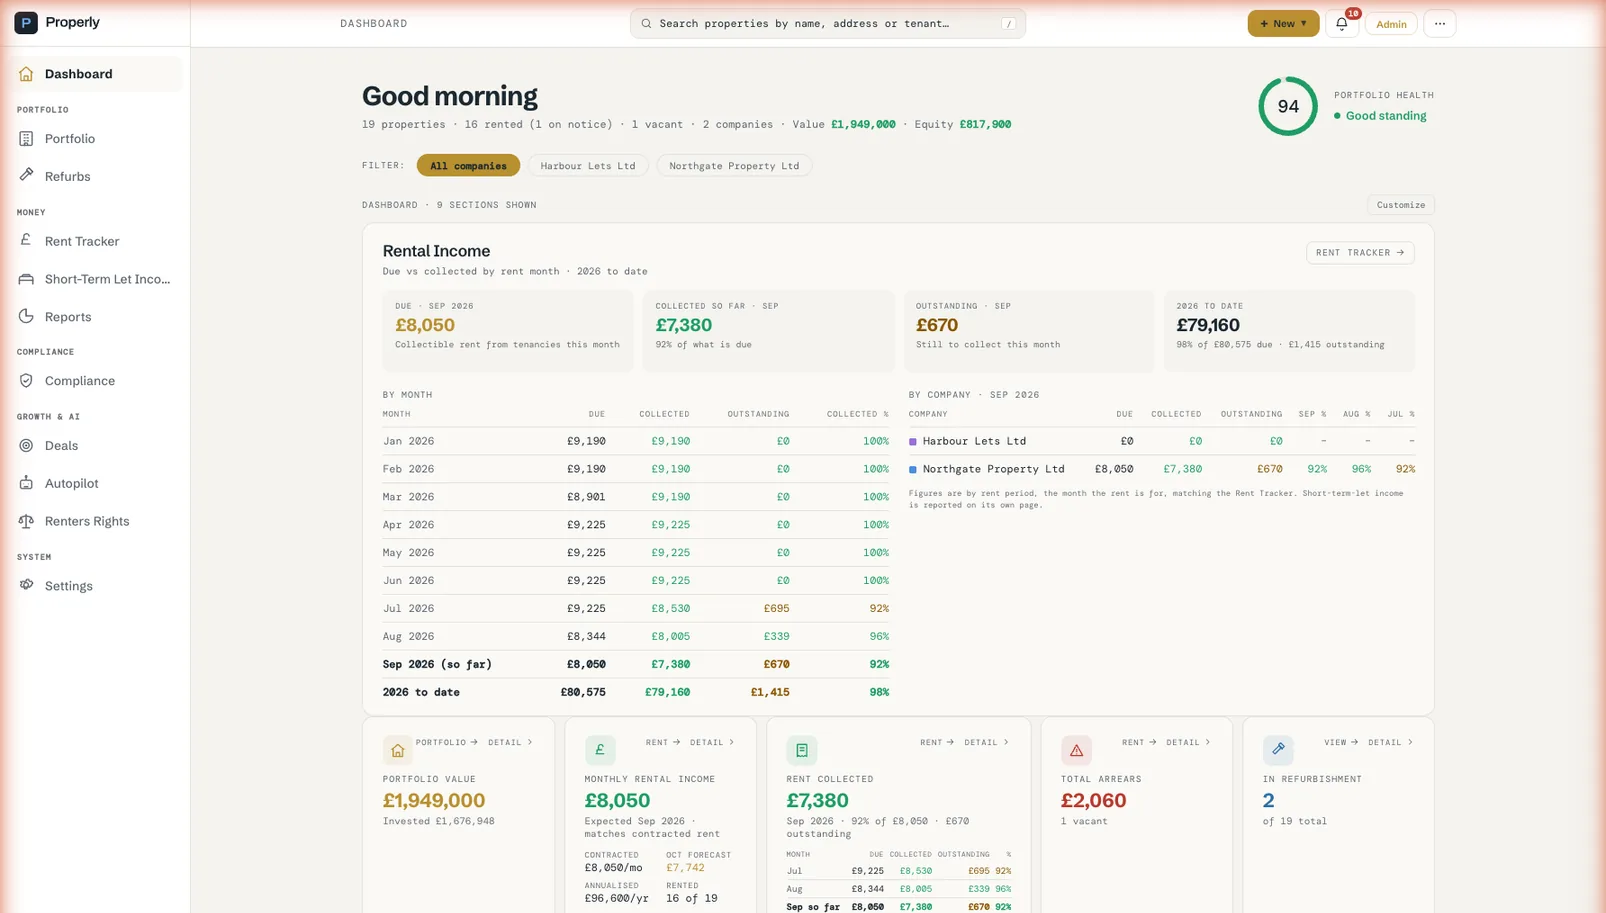Click the Due Sep 2026 summary tile
1606x913 pixels.
tap(508, 331)
